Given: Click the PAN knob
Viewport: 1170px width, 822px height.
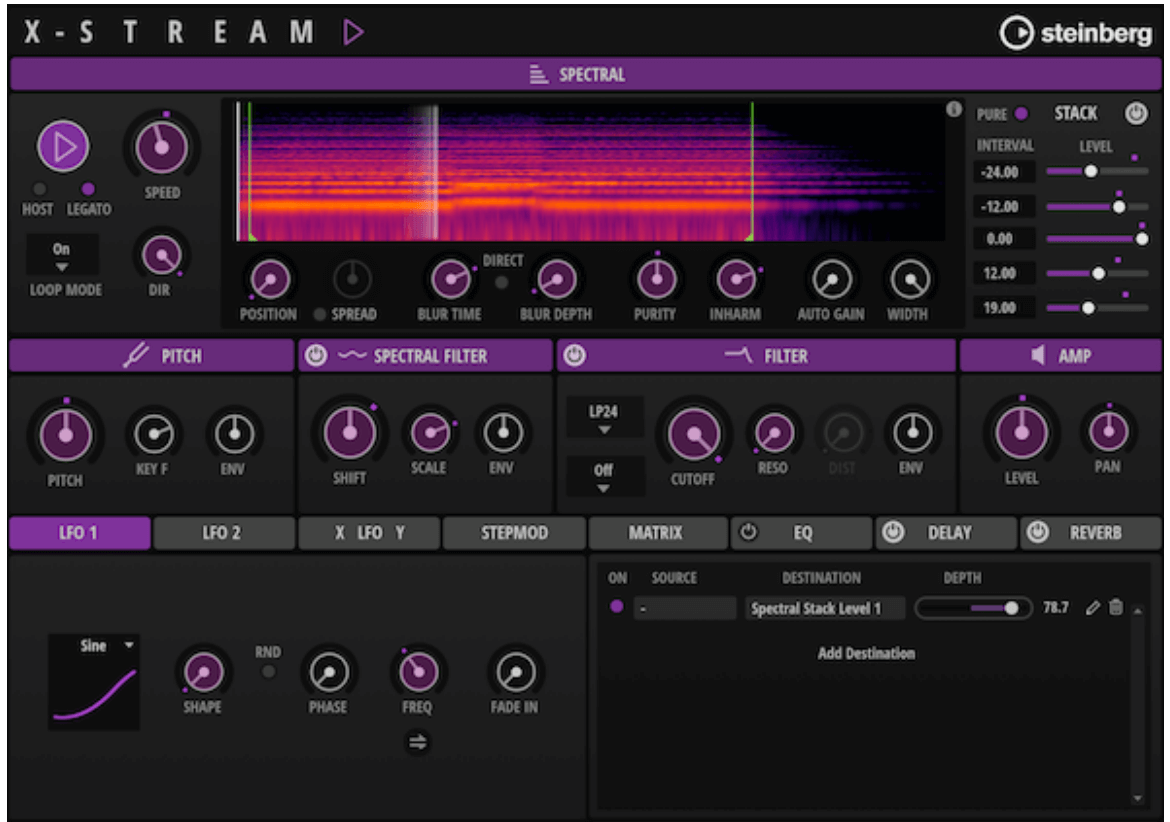Looking at the screenshot, I should (1108, 430).
